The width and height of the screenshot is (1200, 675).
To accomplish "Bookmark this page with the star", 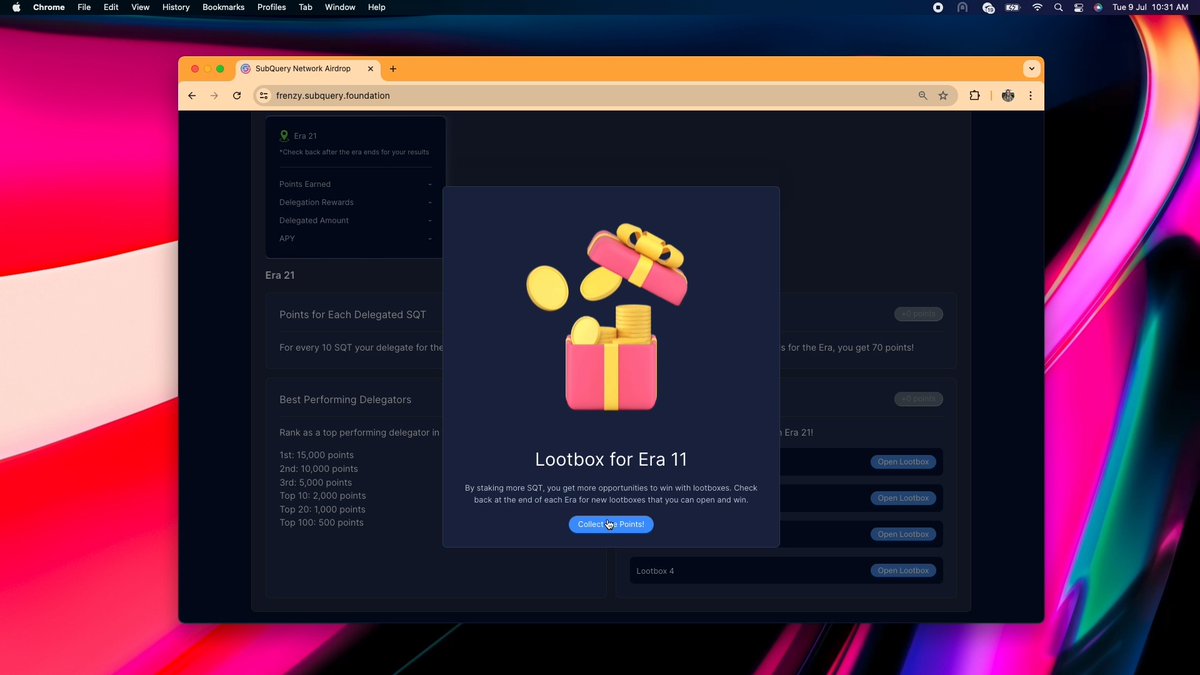I will pyautogui.click(x=943, y=96).
